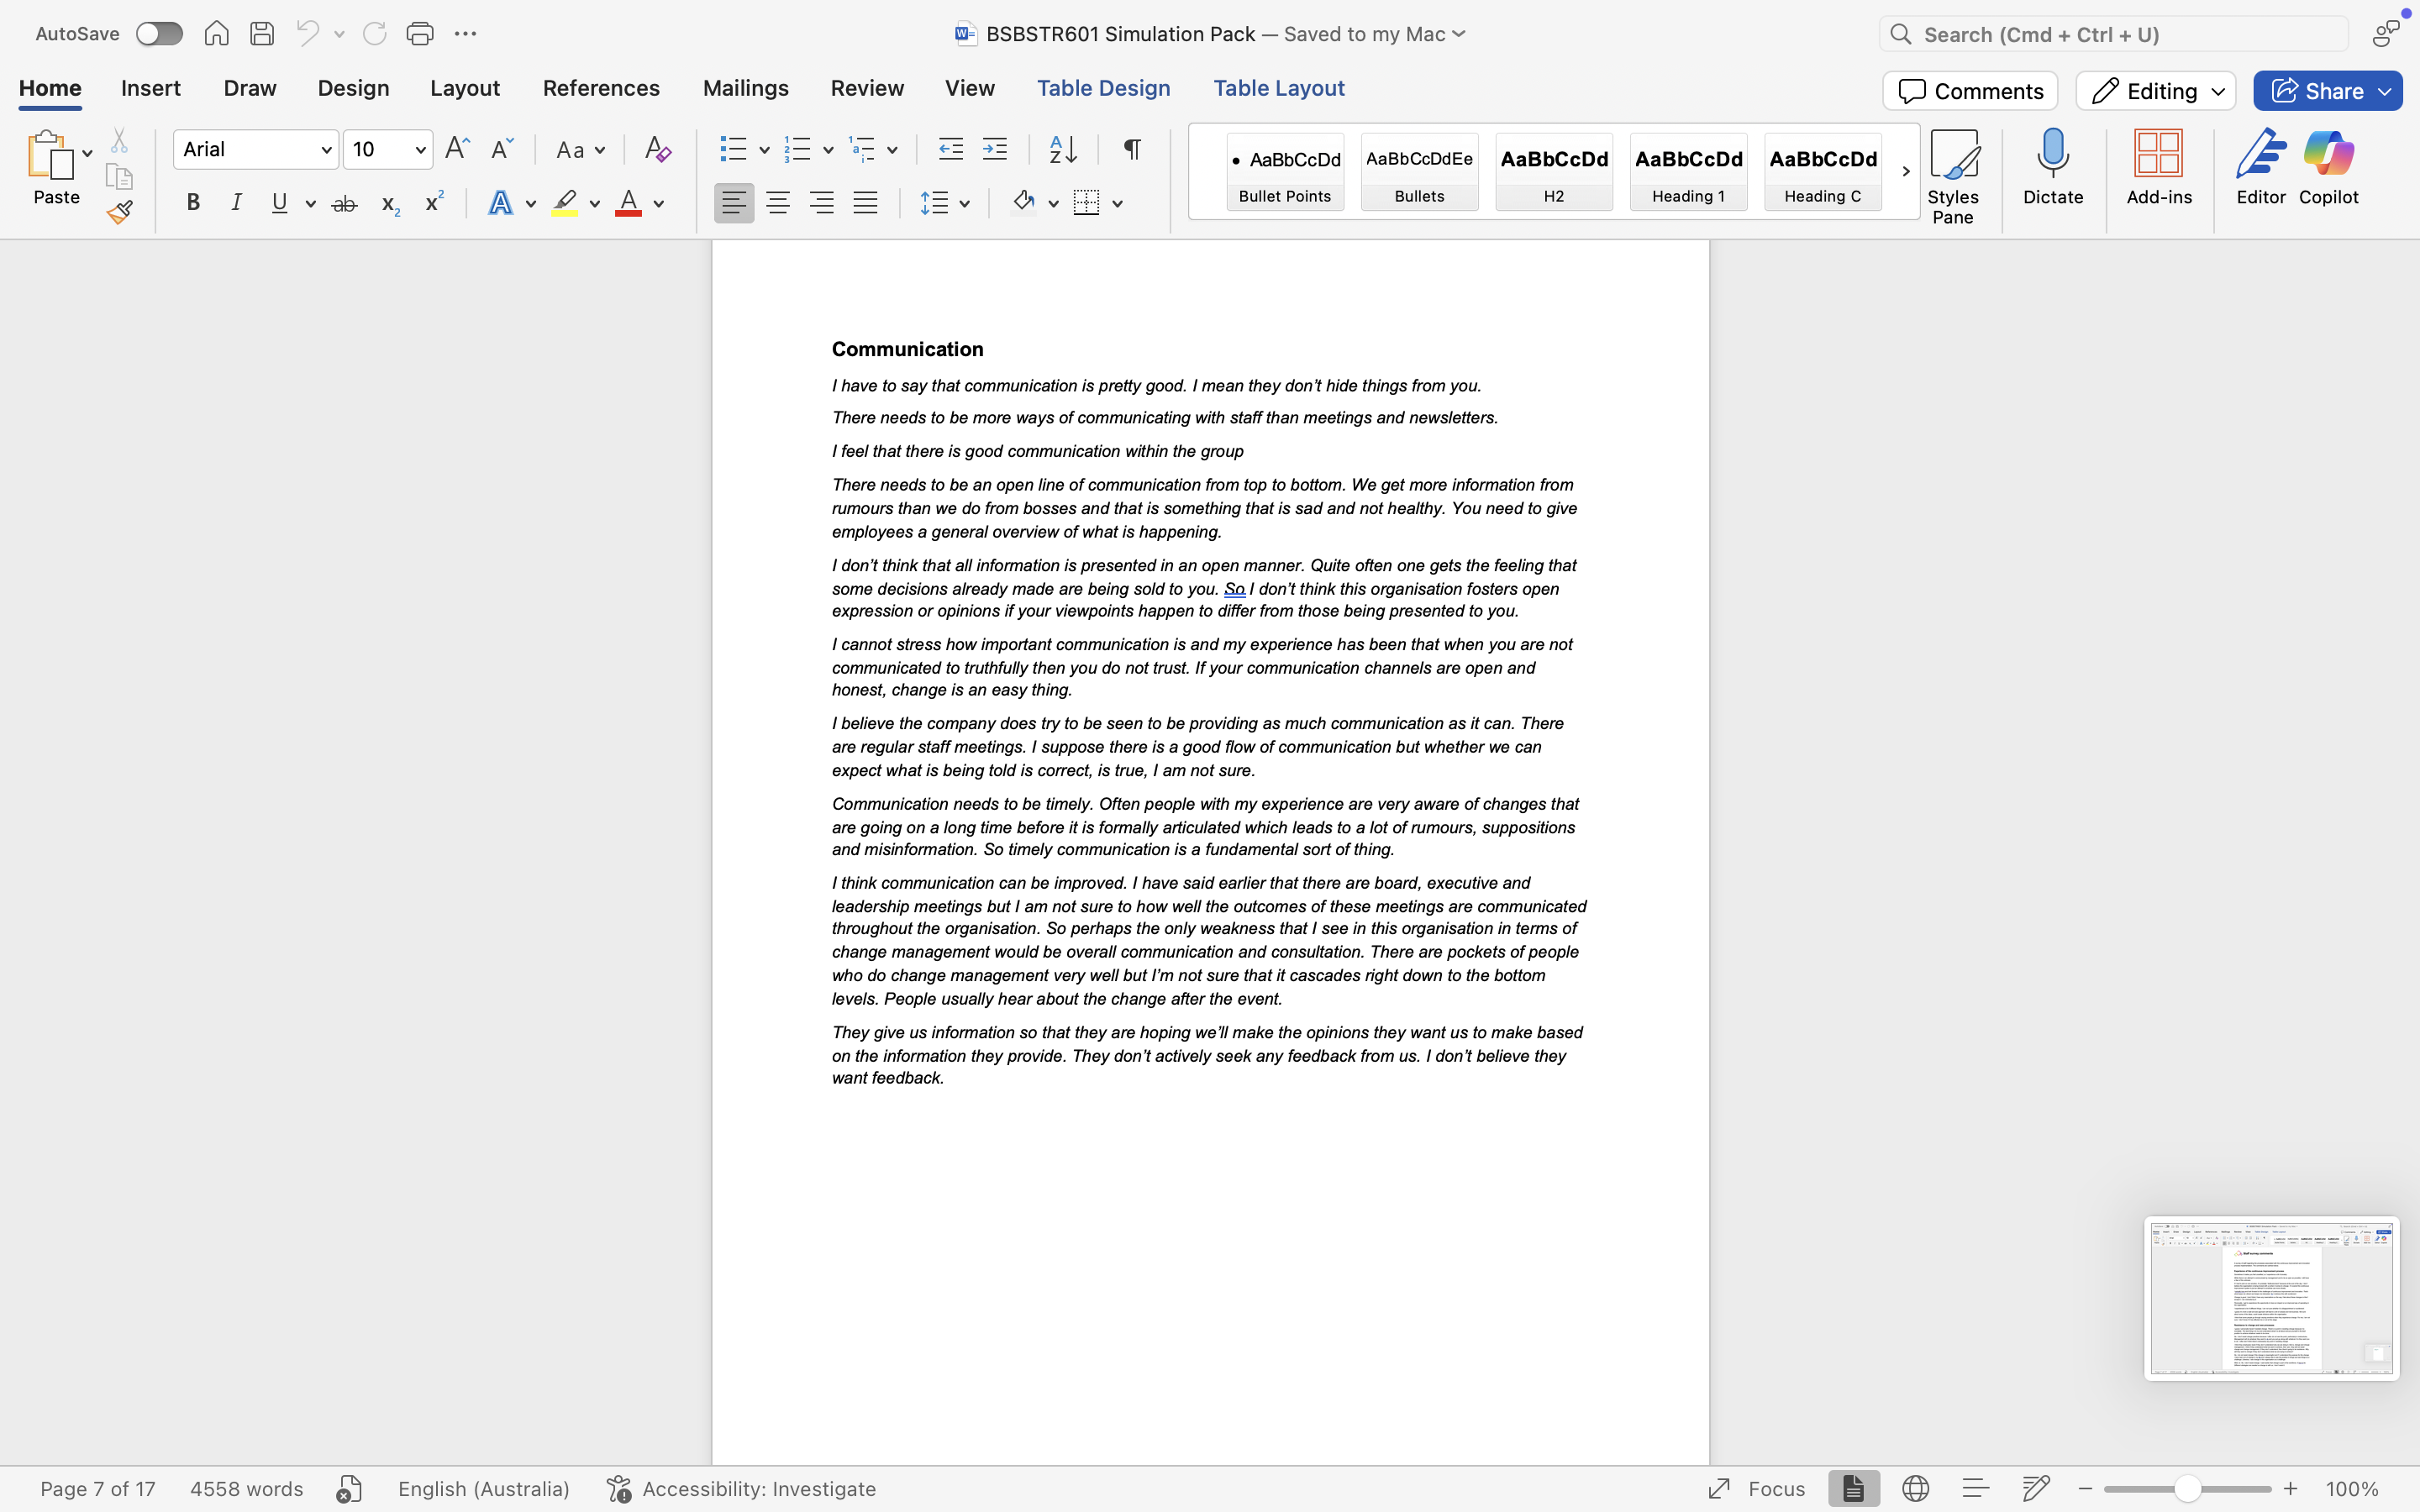Toggle Focus mode in status bar

click(1756, 1488)
